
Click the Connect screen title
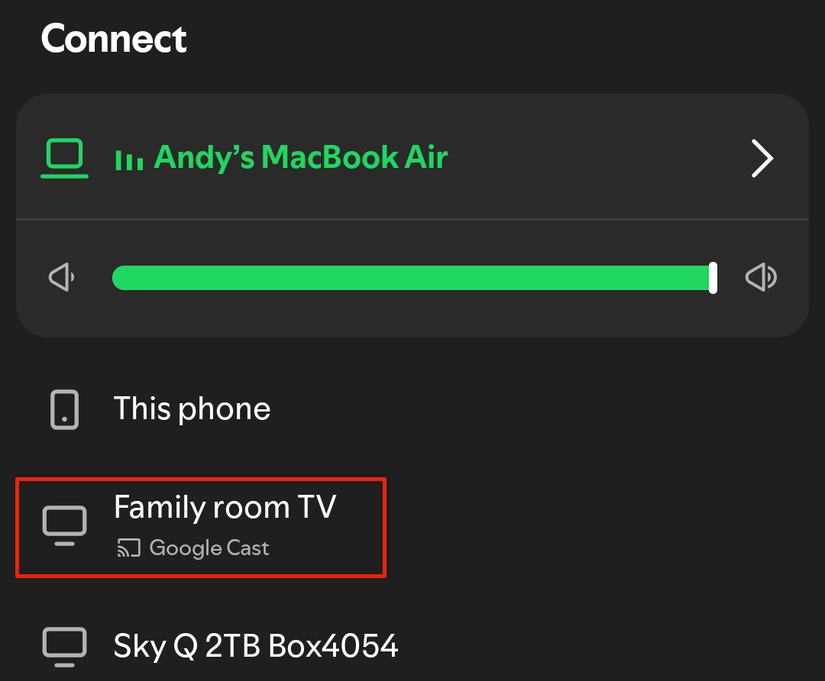pos(113,38)
